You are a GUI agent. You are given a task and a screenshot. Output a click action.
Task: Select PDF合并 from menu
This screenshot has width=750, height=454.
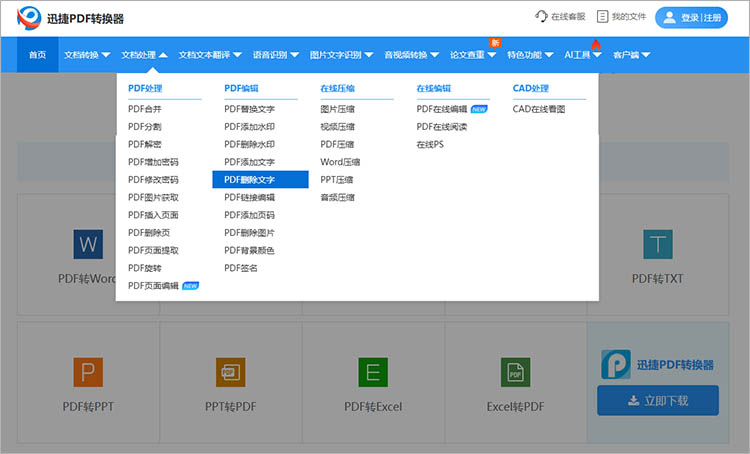[145, 109]
